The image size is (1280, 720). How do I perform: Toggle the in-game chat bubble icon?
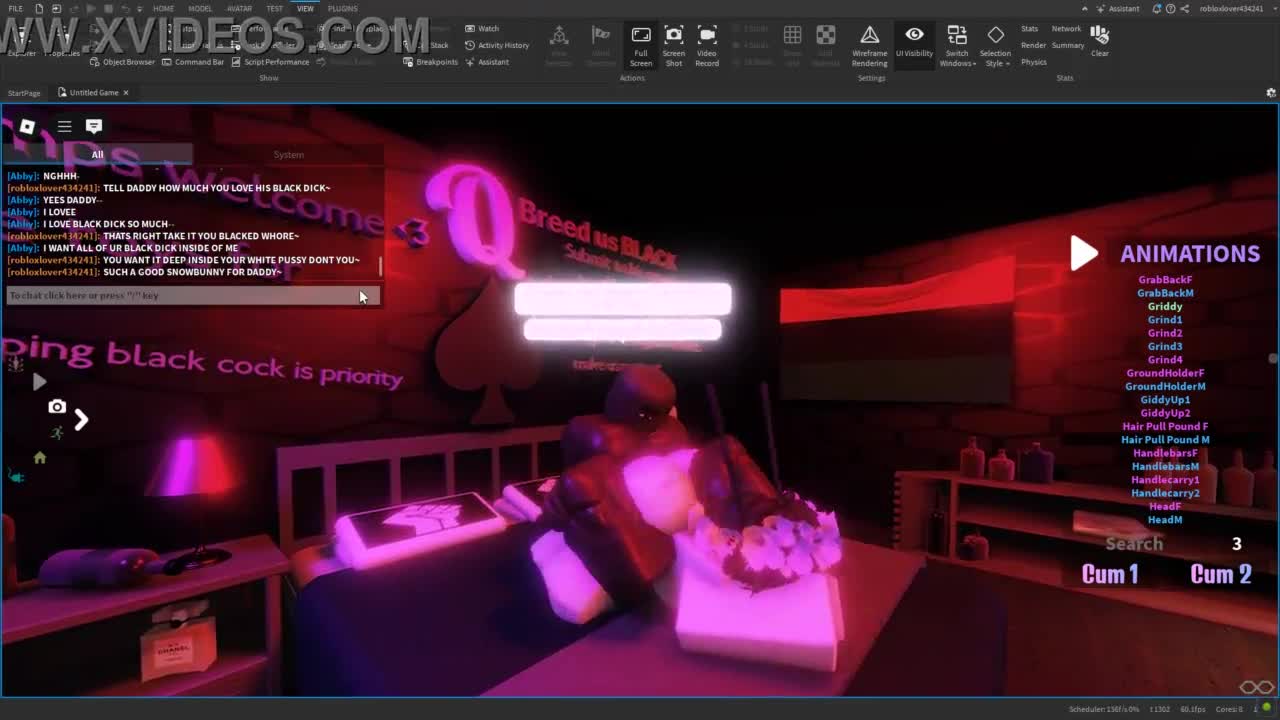(x=94, y=126)
